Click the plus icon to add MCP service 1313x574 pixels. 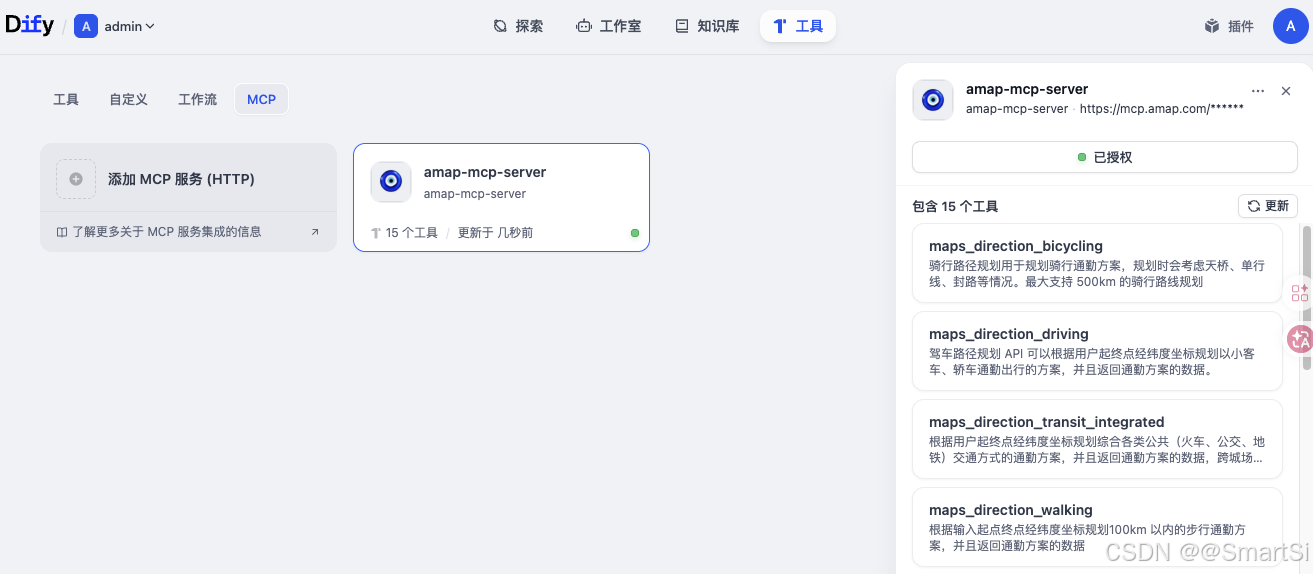tap(76, 179)
